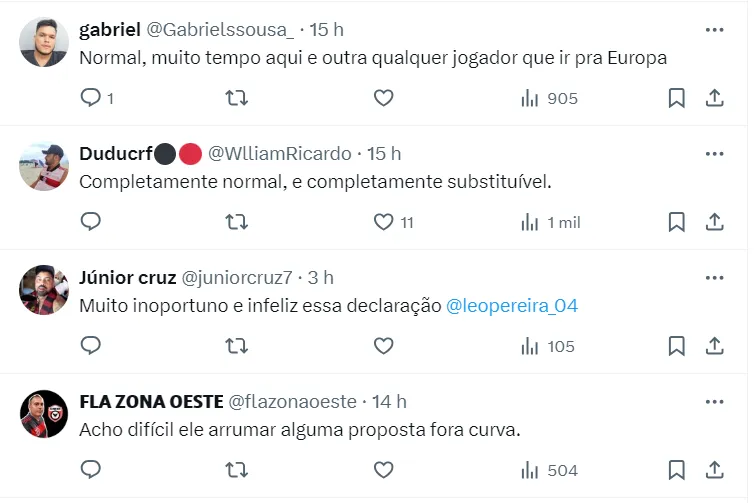This screenshot has width=754, height=503.
Task: Like Júnior cruz's tweet
Action: coord(383,346)
